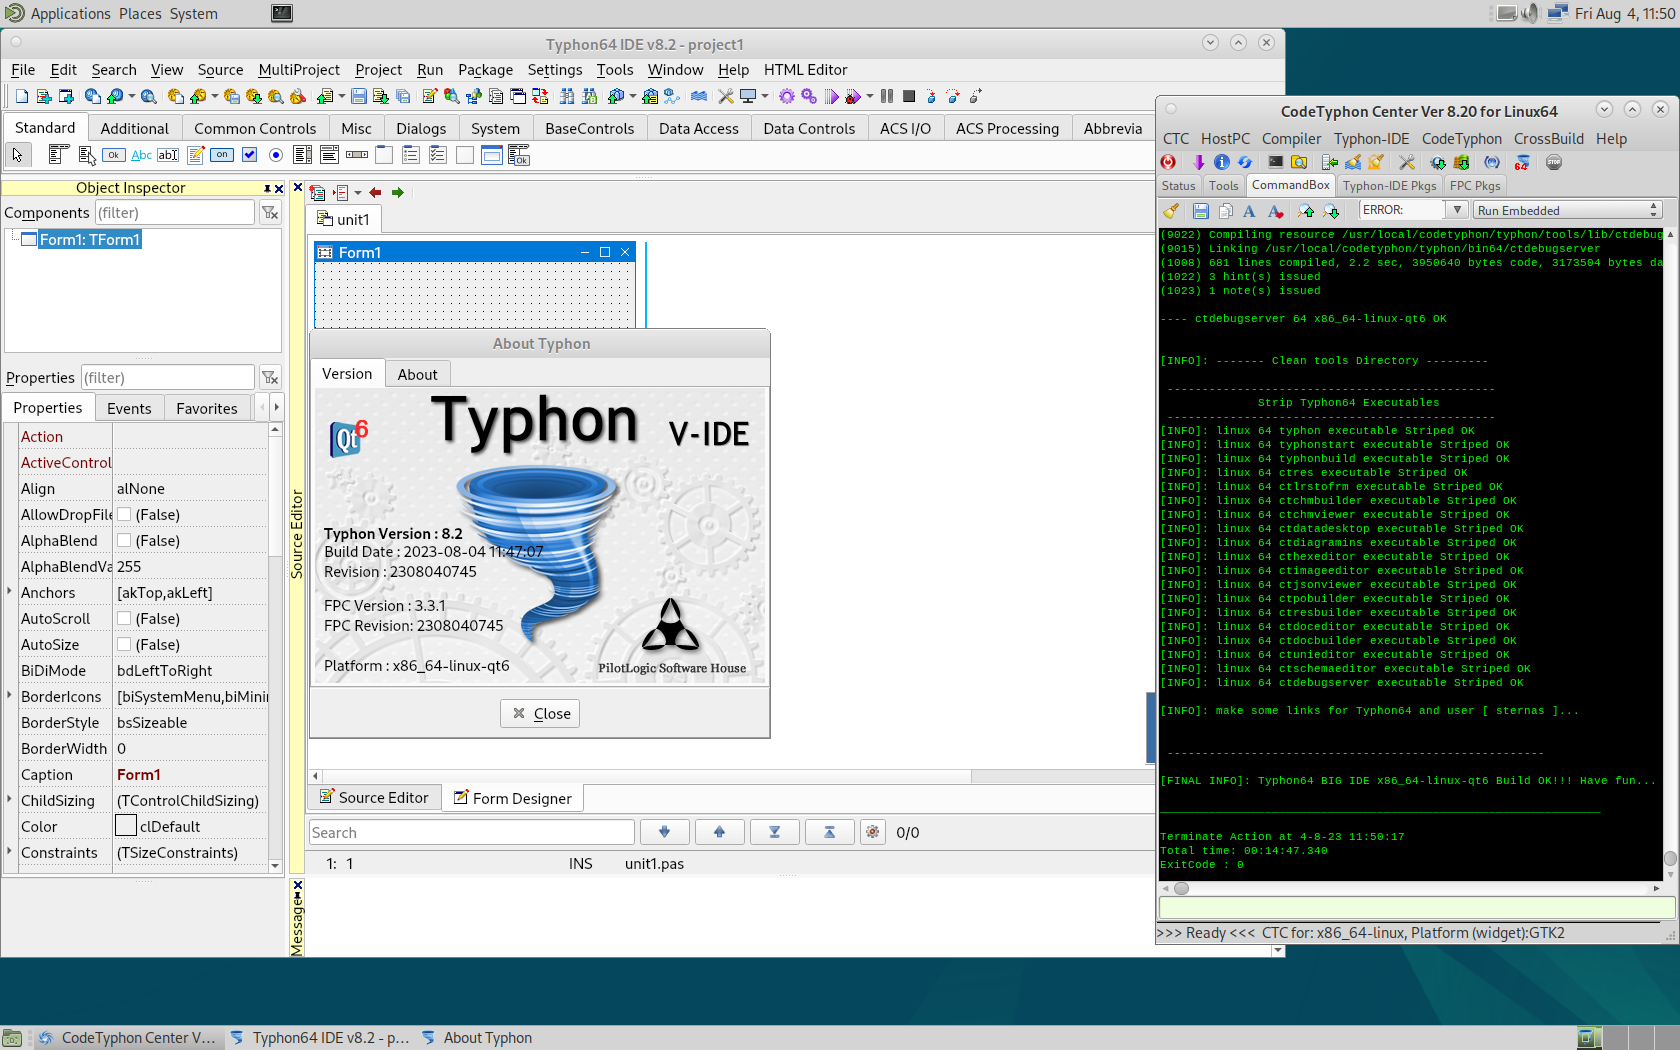Click the copy icon in the CommandBox toolbar
Image resolution: width=1680 pixels, height=1050 pixels.
[1226, 211]
